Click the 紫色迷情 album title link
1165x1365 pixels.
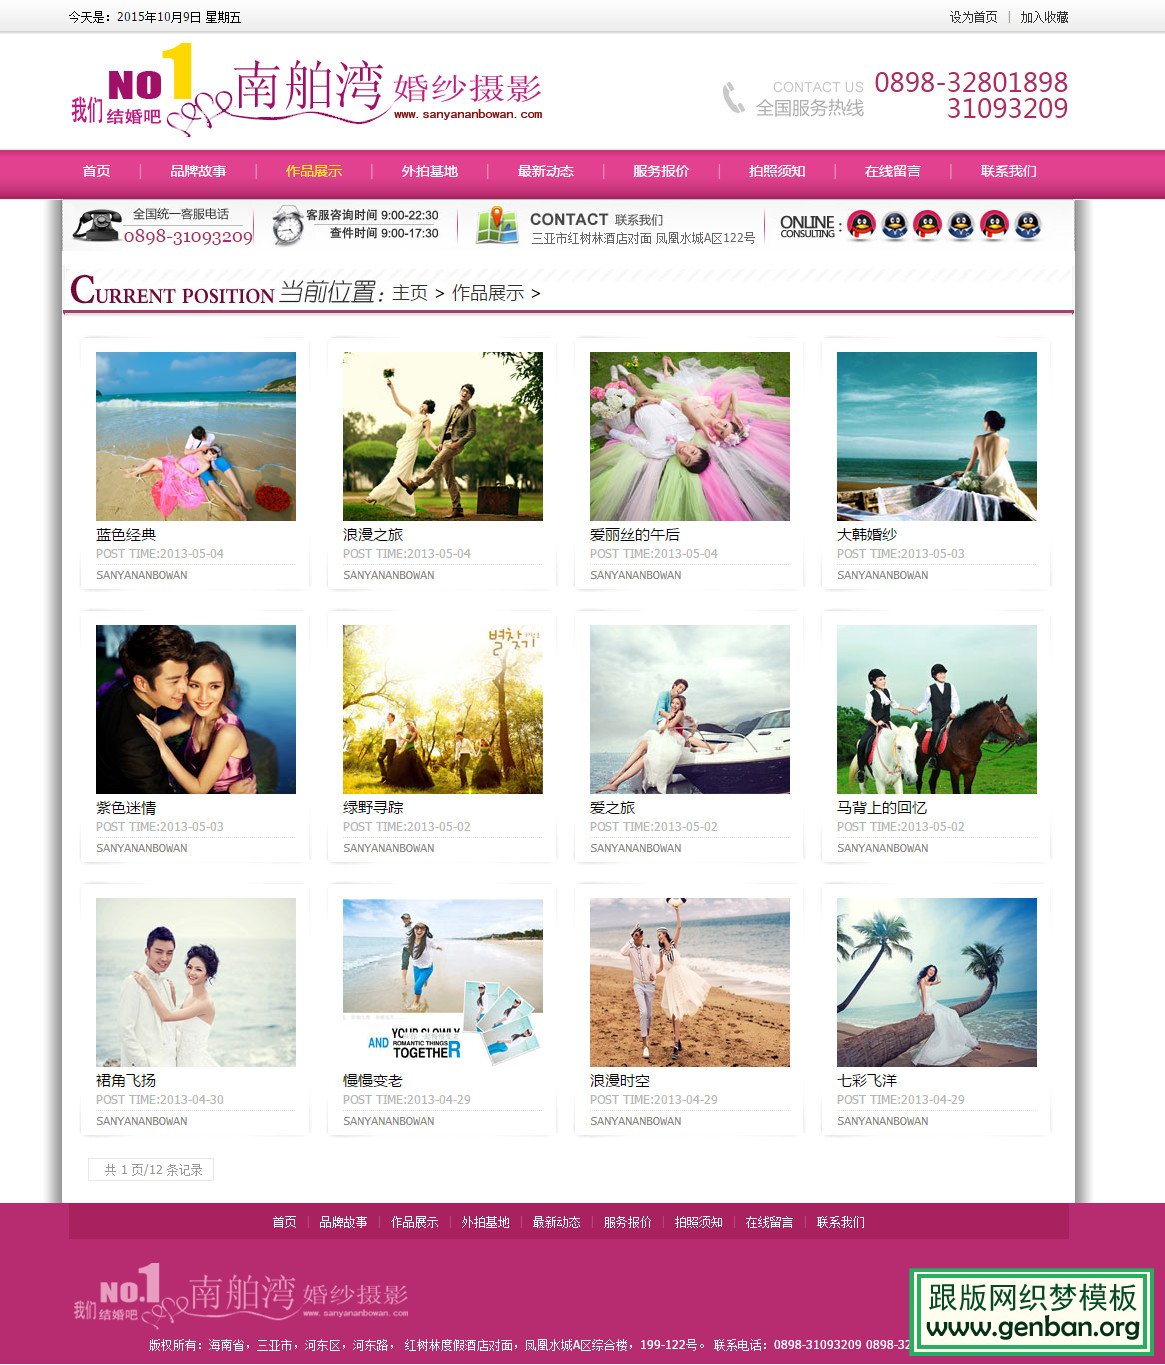click(x=126, y=808)
